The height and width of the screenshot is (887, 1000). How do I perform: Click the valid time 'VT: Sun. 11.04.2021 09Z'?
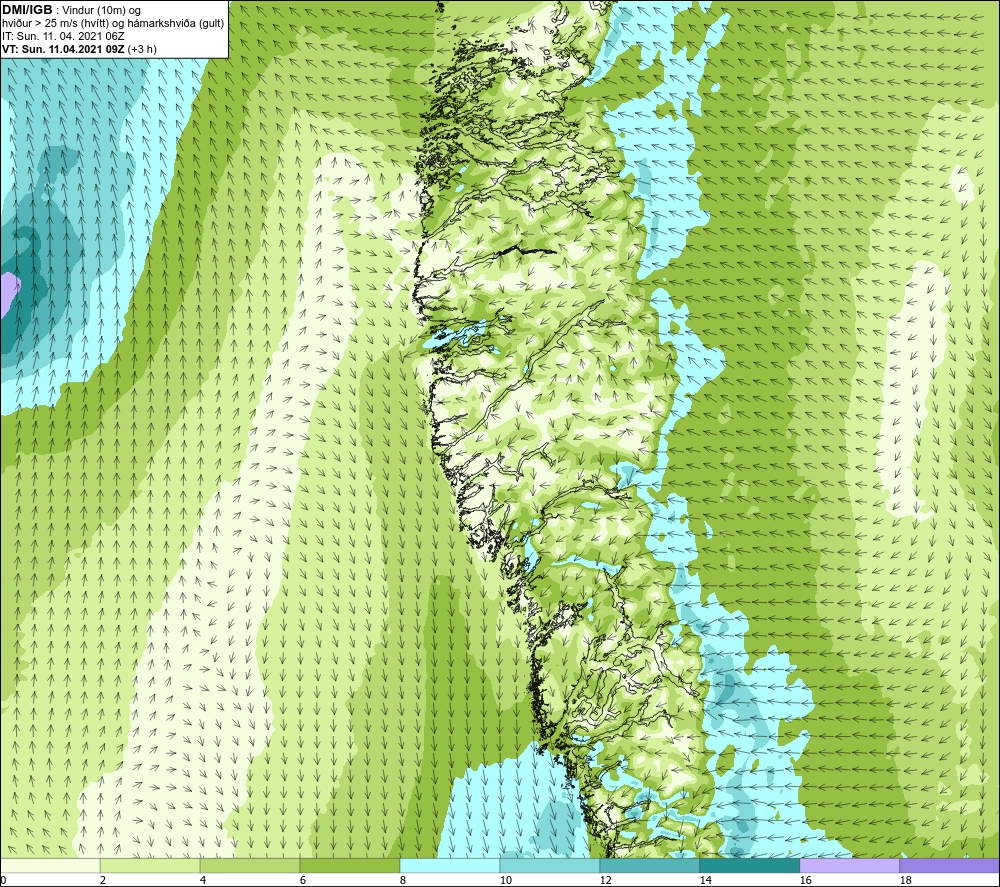(x=64, y=48)
